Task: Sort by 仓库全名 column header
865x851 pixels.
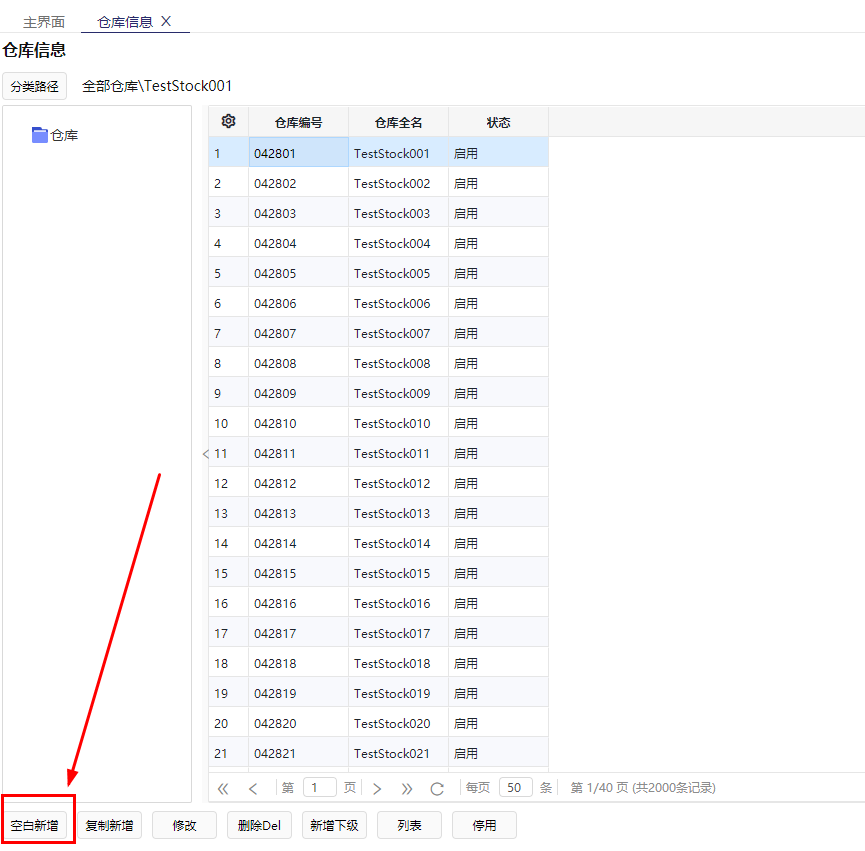Action: [398, 122]
